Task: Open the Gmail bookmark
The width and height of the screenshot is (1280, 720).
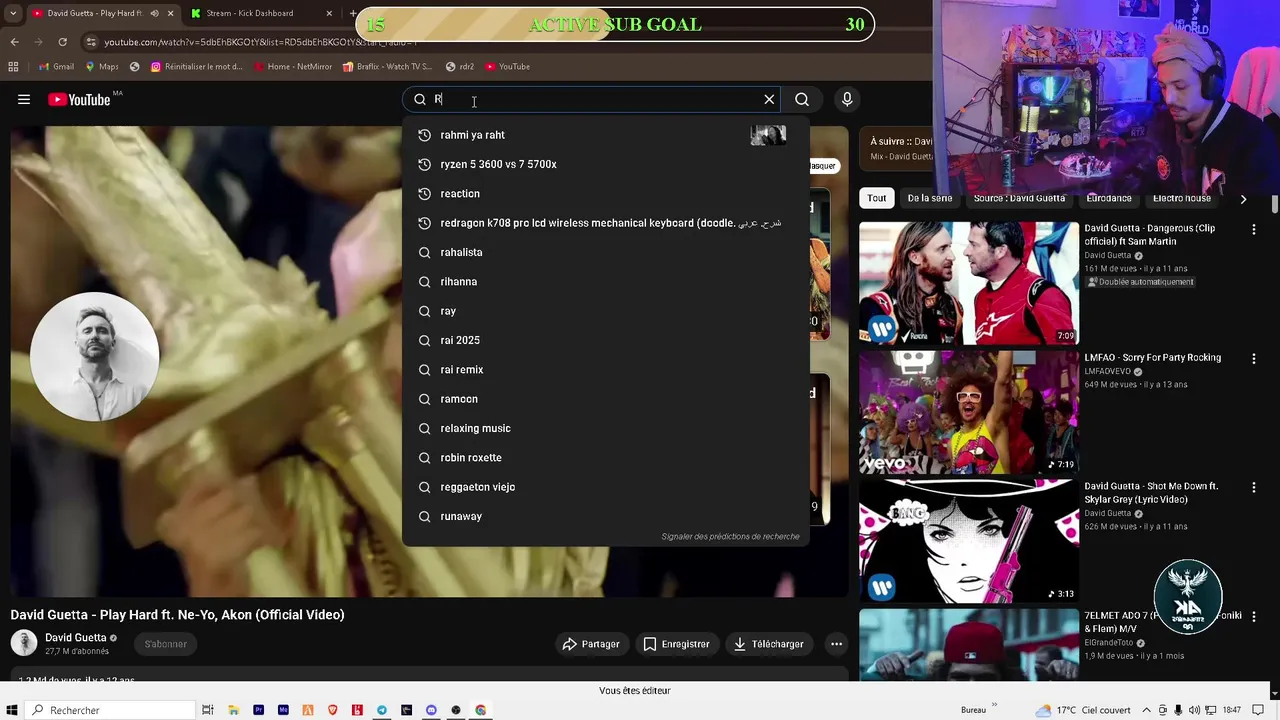Action: point(56,67)
